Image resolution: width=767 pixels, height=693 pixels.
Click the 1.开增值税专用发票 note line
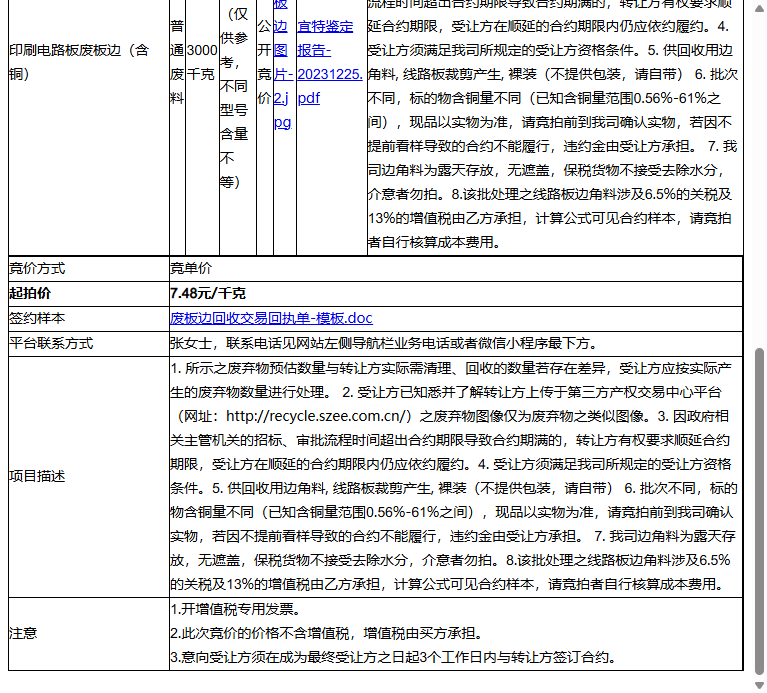(236, 609)
